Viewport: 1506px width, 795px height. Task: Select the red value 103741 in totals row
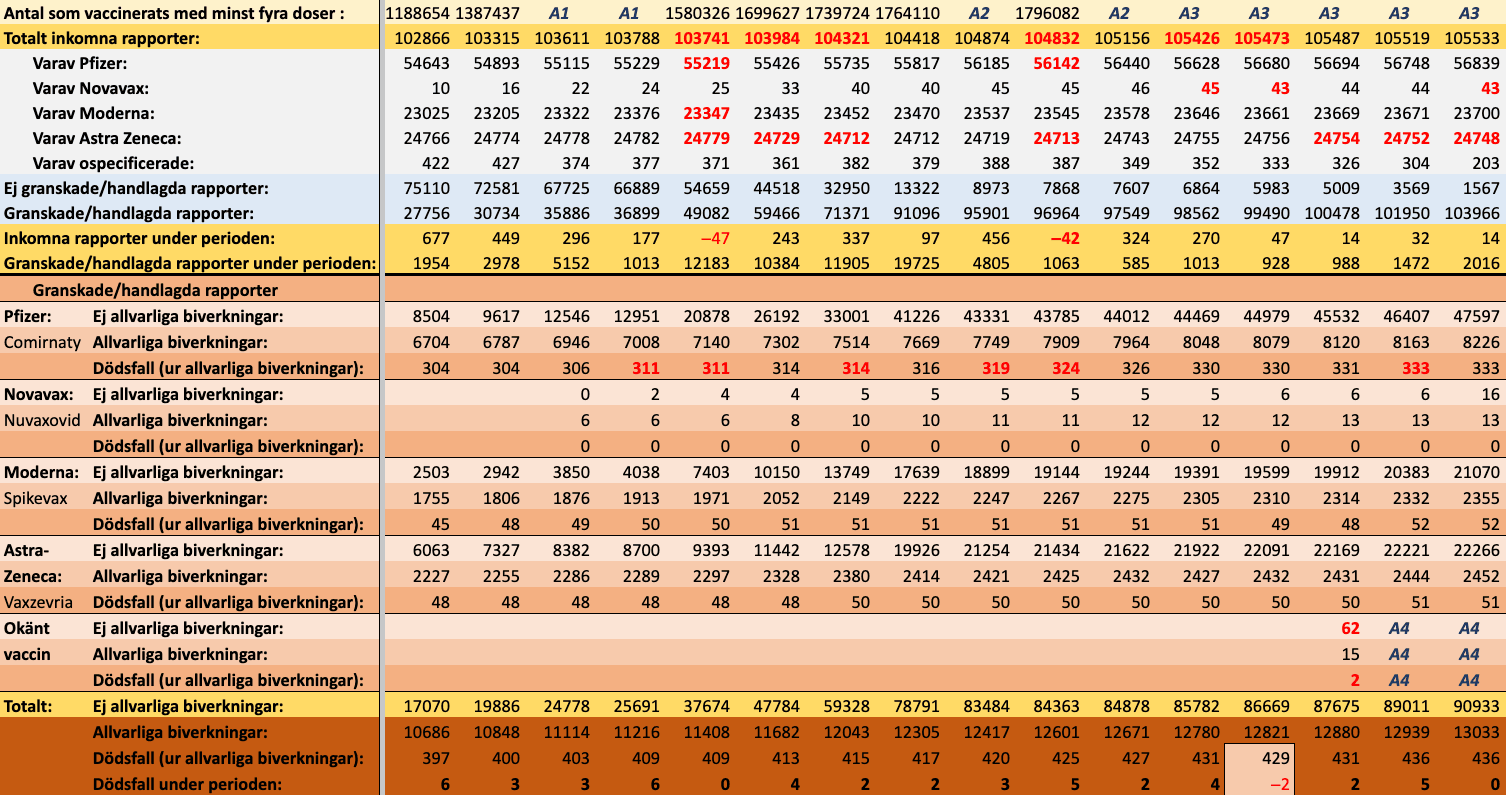tap(701, 38)
